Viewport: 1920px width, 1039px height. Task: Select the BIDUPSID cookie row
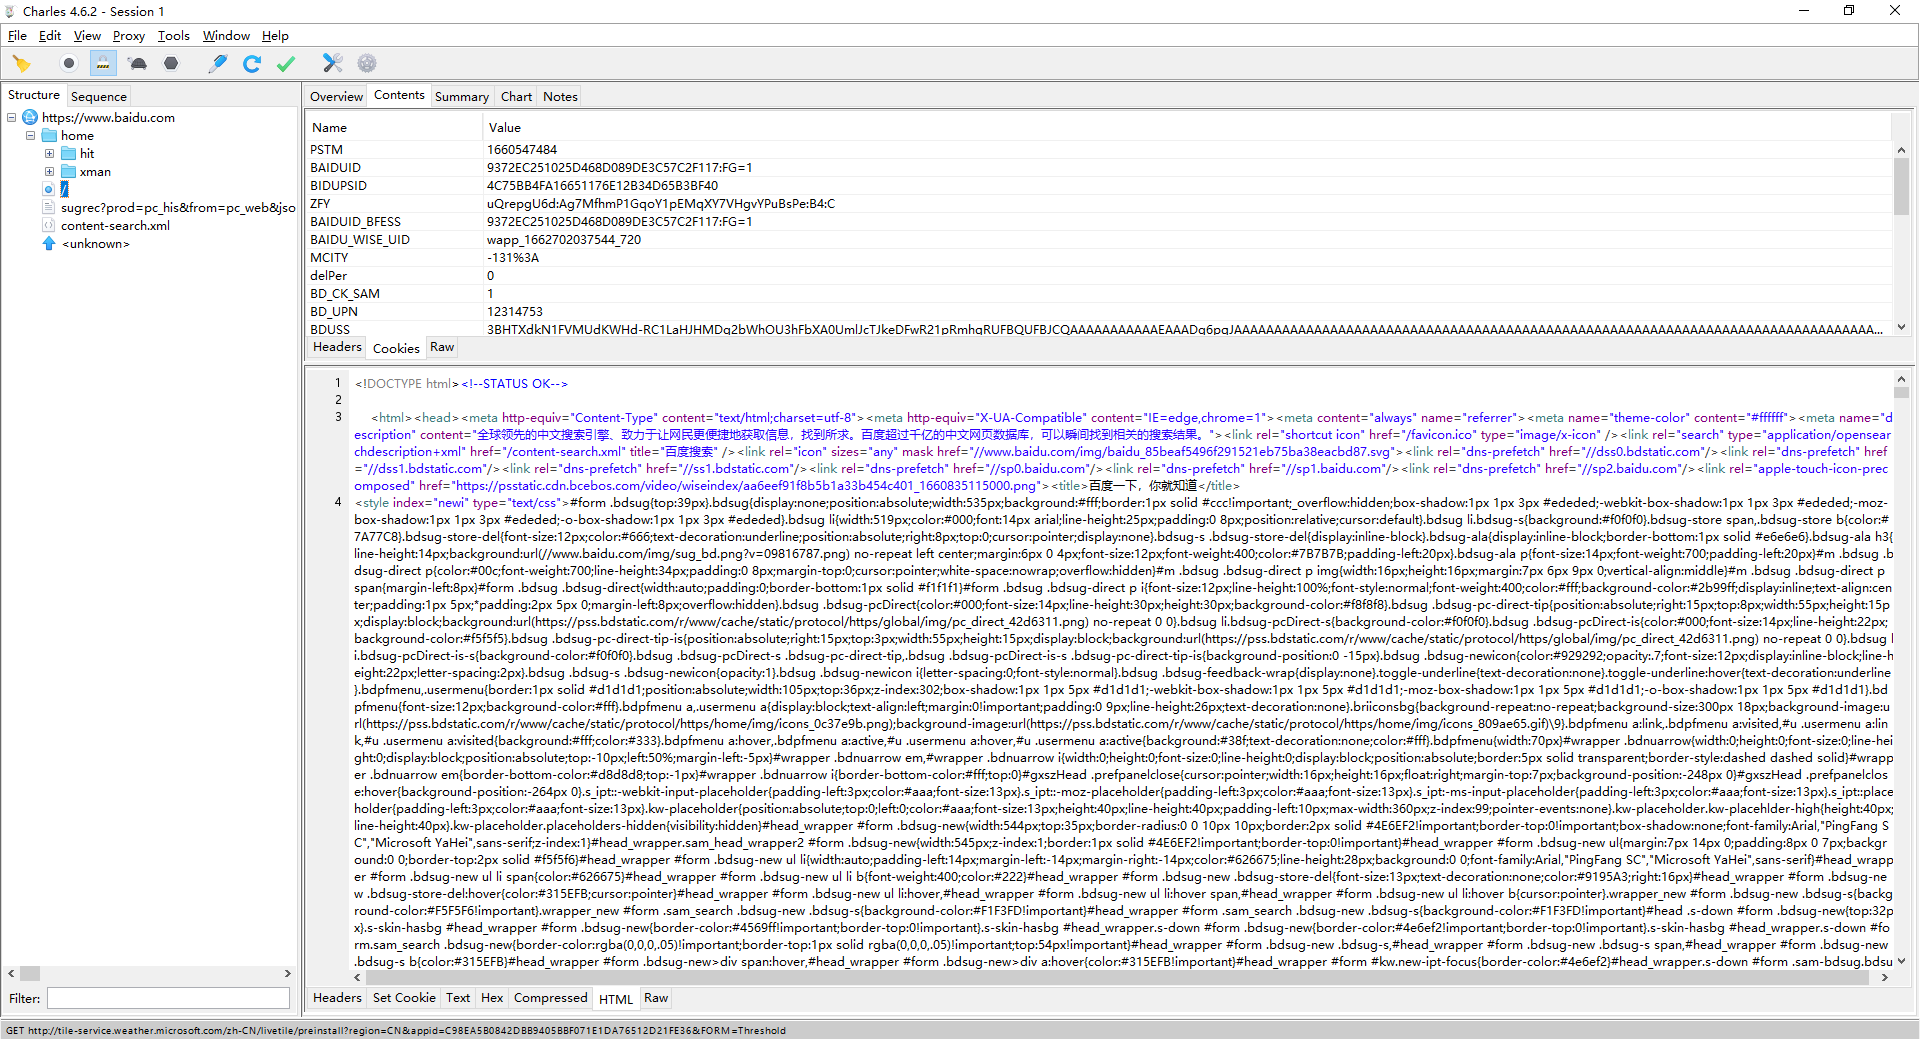(x=1098, y=186)
